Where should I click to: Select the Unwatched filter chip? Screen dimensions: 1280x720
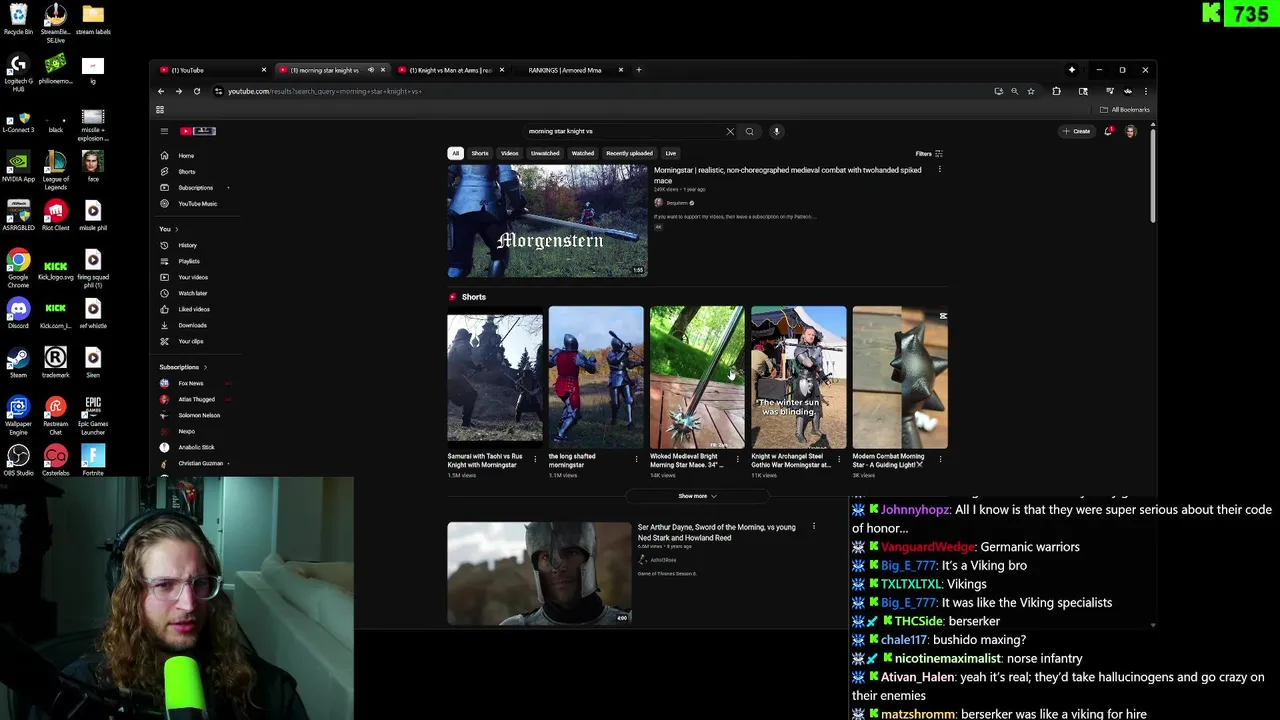pyautogui.click(x=545, y=153)
